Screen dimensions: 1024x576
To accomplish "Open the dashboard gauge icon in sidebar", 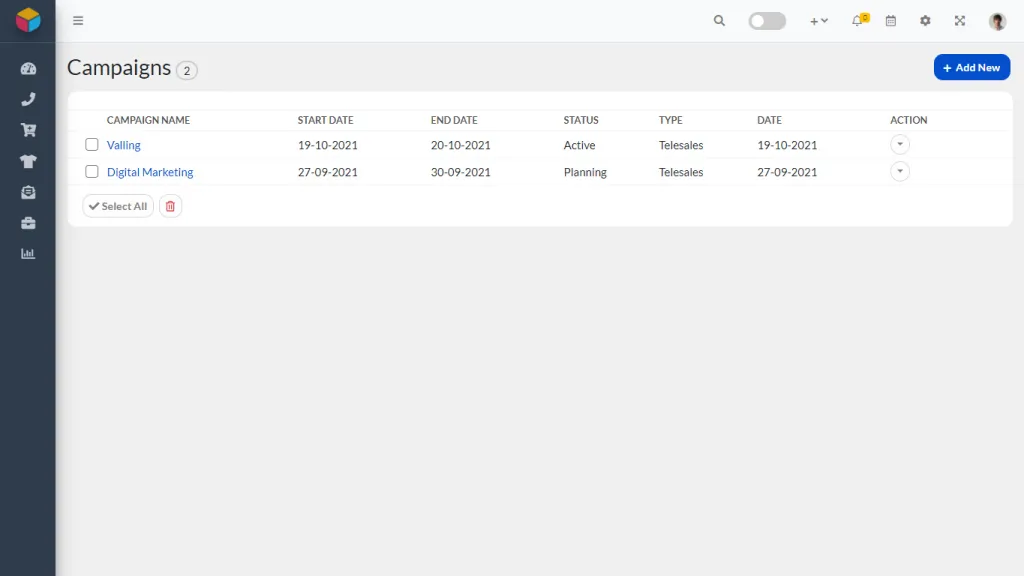I will point(28,69).
